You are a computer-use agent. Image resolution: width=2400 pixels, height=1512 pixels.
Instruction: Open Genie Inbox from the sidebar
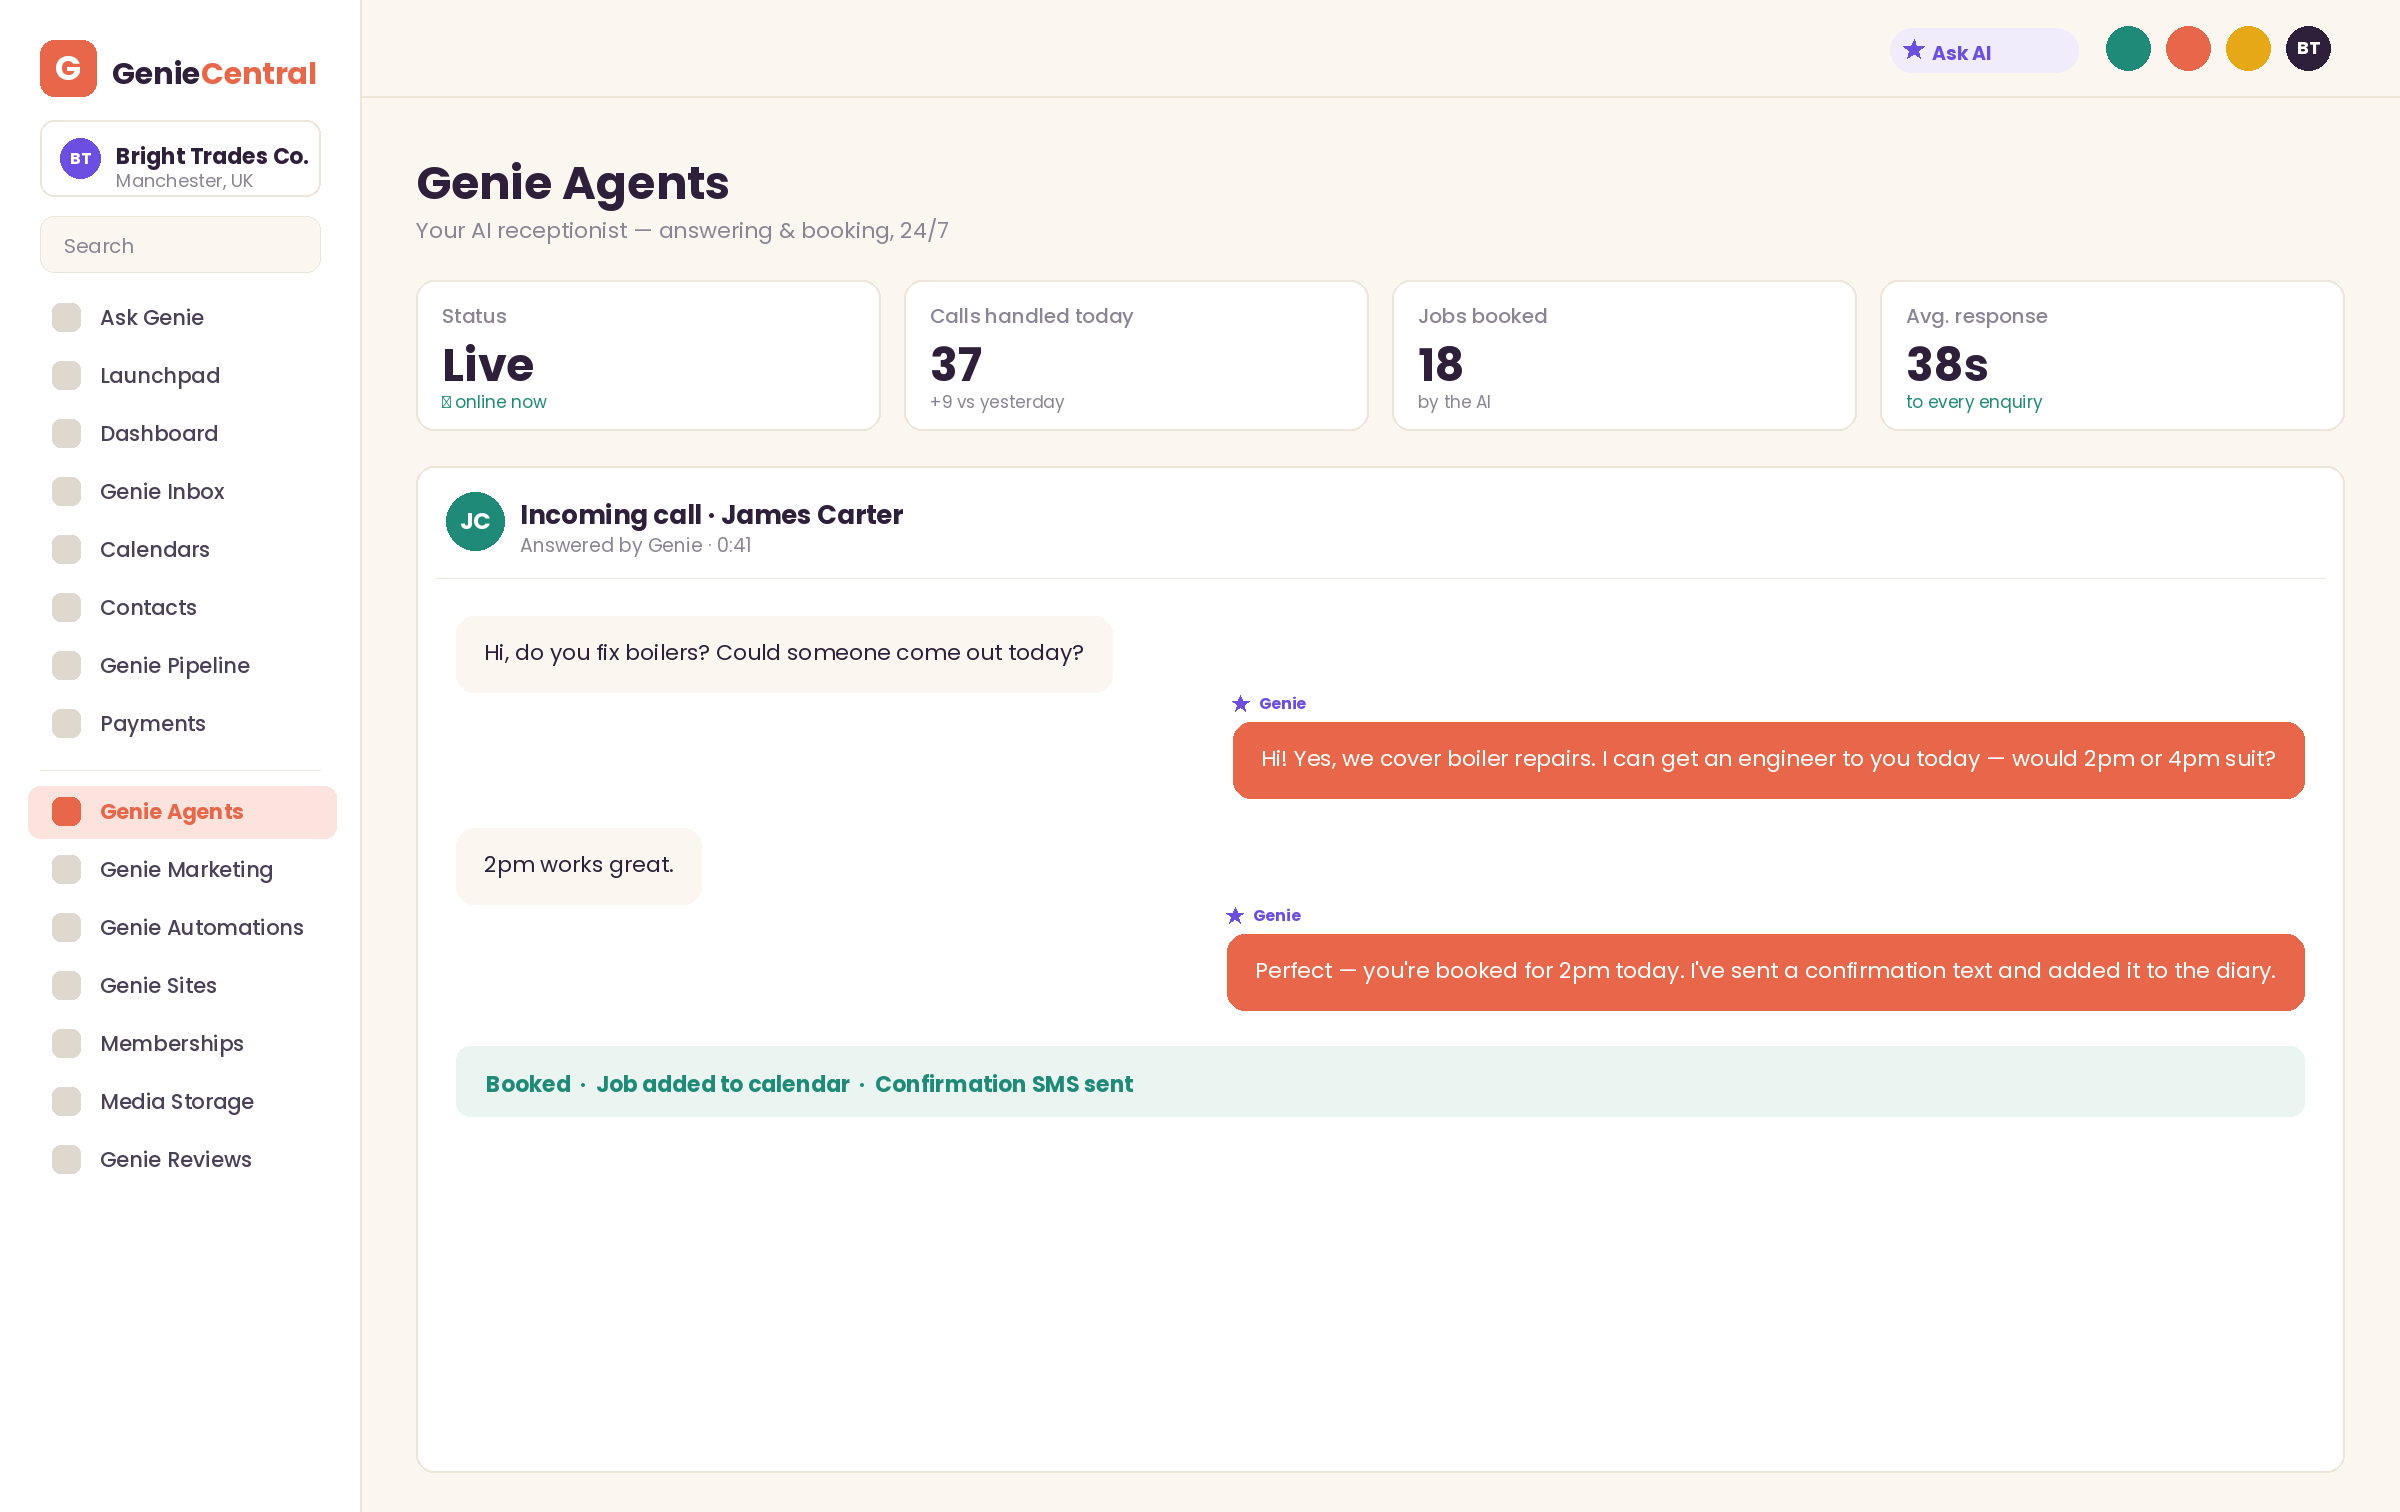[182, 491]
